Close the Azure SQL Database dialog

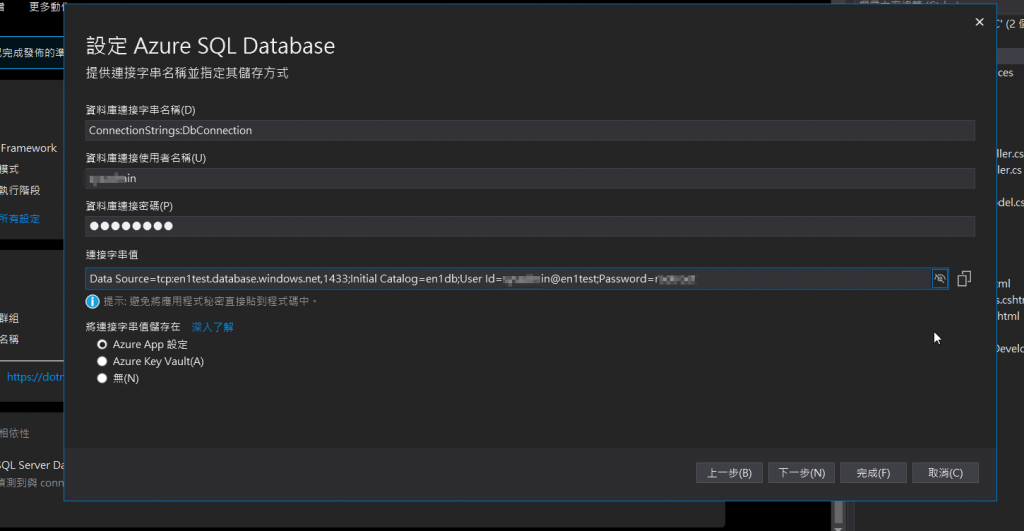coord(978,22)
